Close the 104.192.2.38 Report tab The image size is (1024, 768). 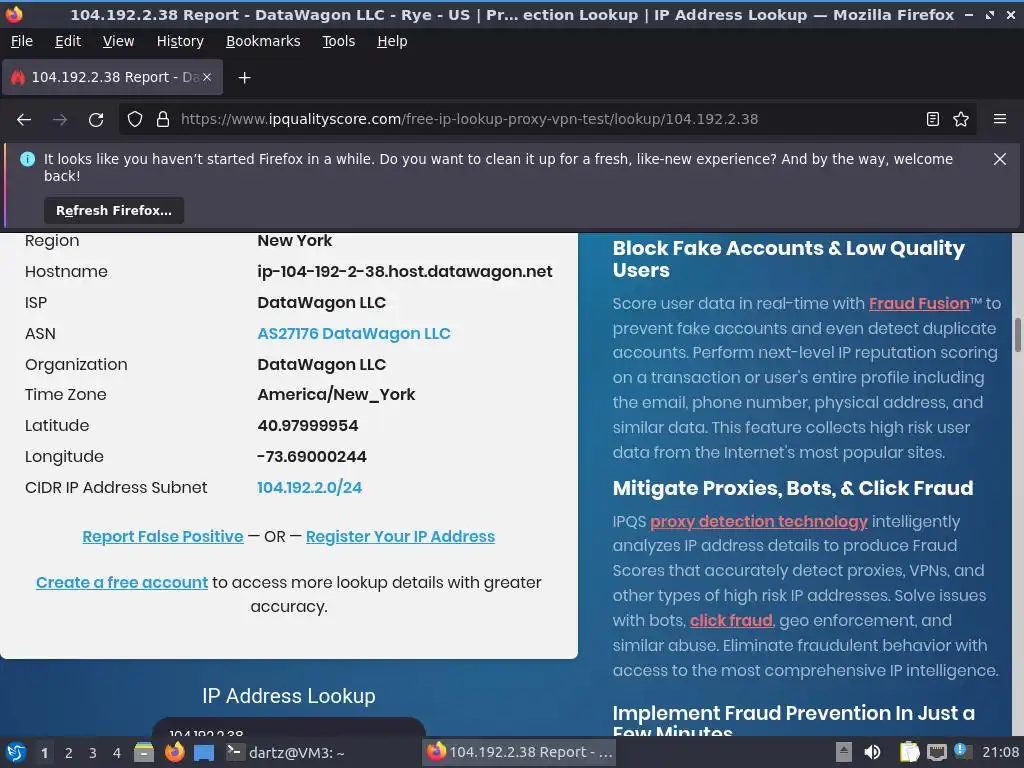[207, 77]
